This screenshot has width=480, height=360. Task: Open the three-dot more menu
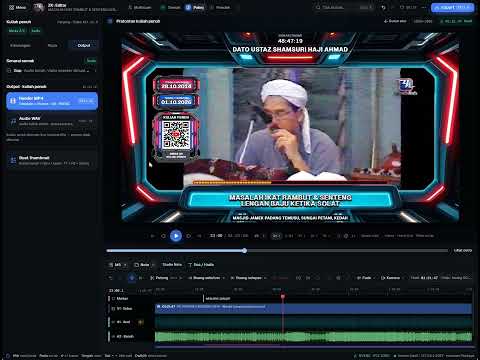pyautogui.click(x=424, y=7)
